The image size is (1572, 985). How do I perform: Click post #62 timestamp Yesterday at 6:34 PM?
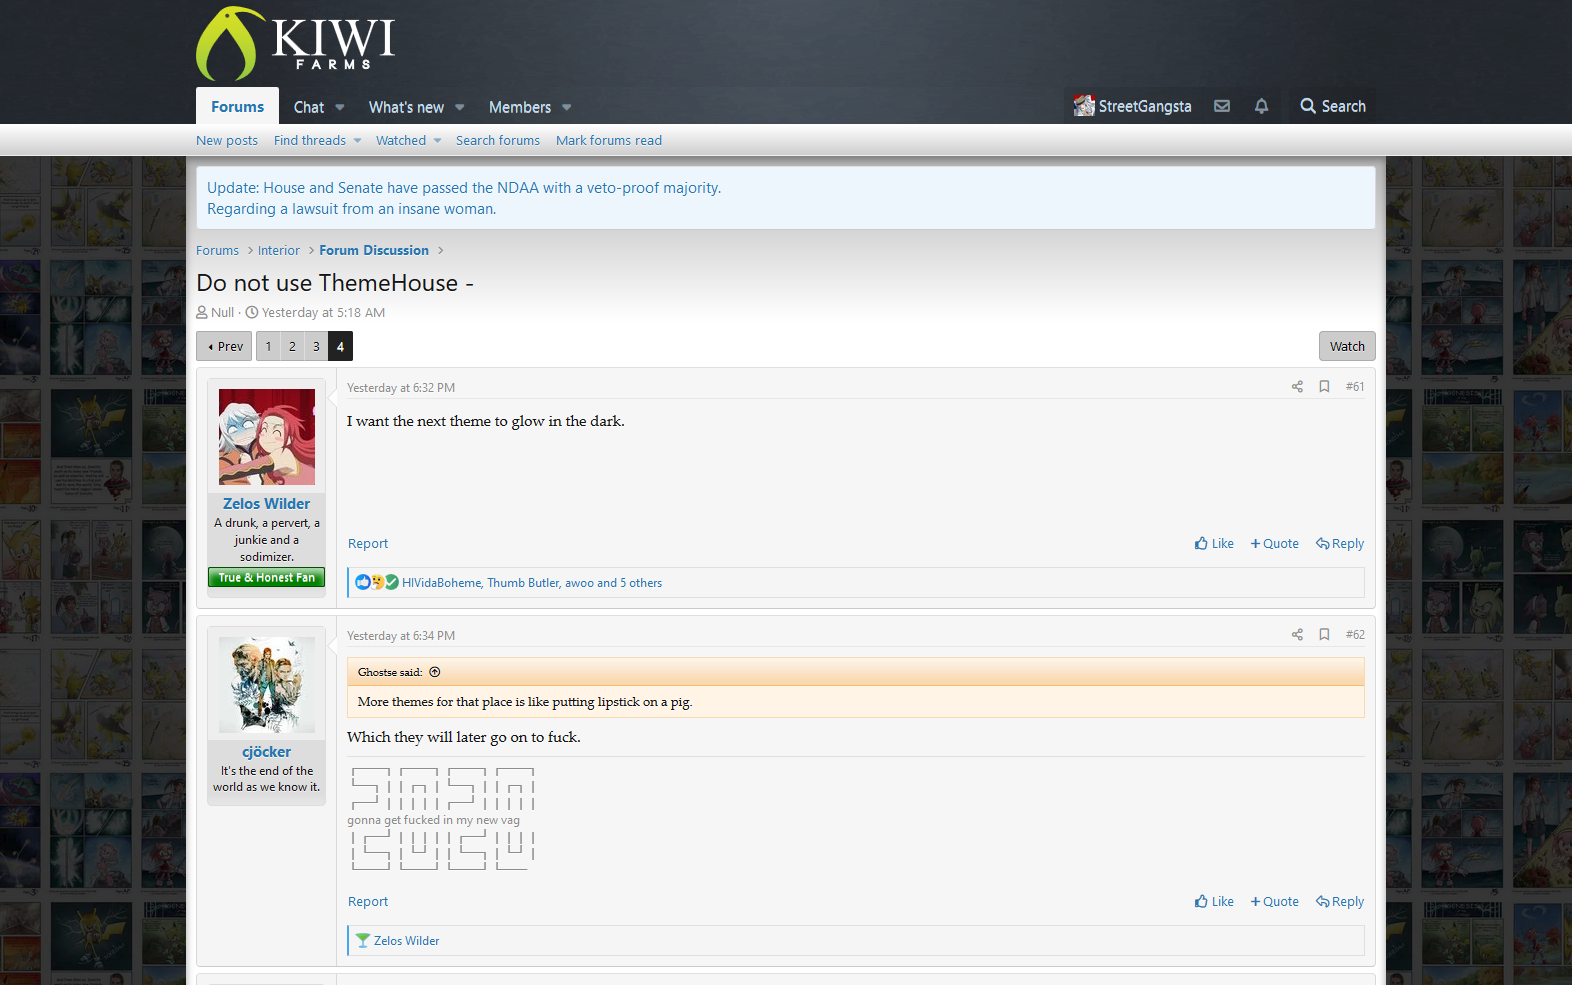click(401, 636)
